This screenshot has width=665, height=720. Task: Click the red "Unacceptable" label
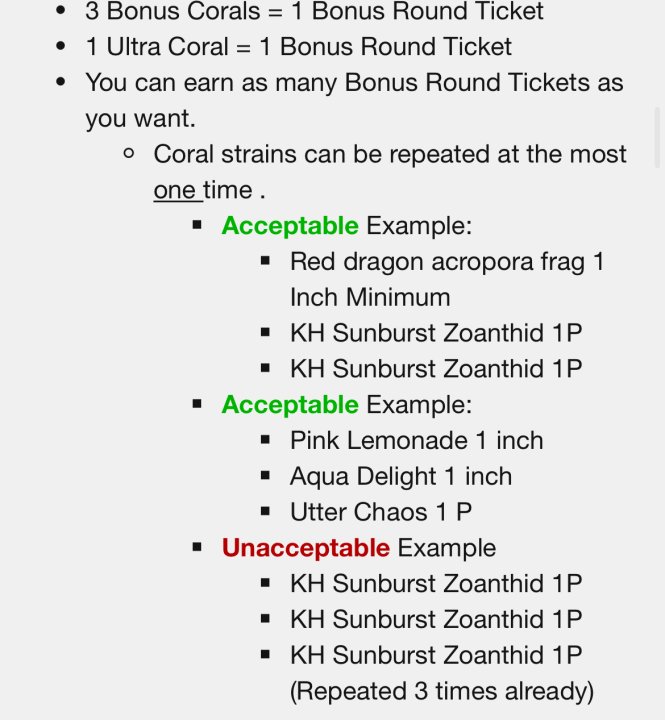click(305, 548)
